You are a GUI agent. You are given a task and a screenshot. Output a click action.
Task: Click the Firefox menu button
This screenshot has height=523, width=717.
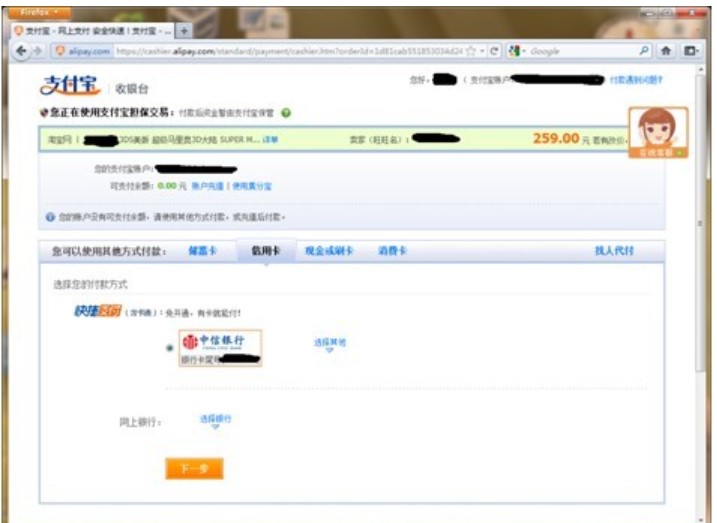pos(40,12)
